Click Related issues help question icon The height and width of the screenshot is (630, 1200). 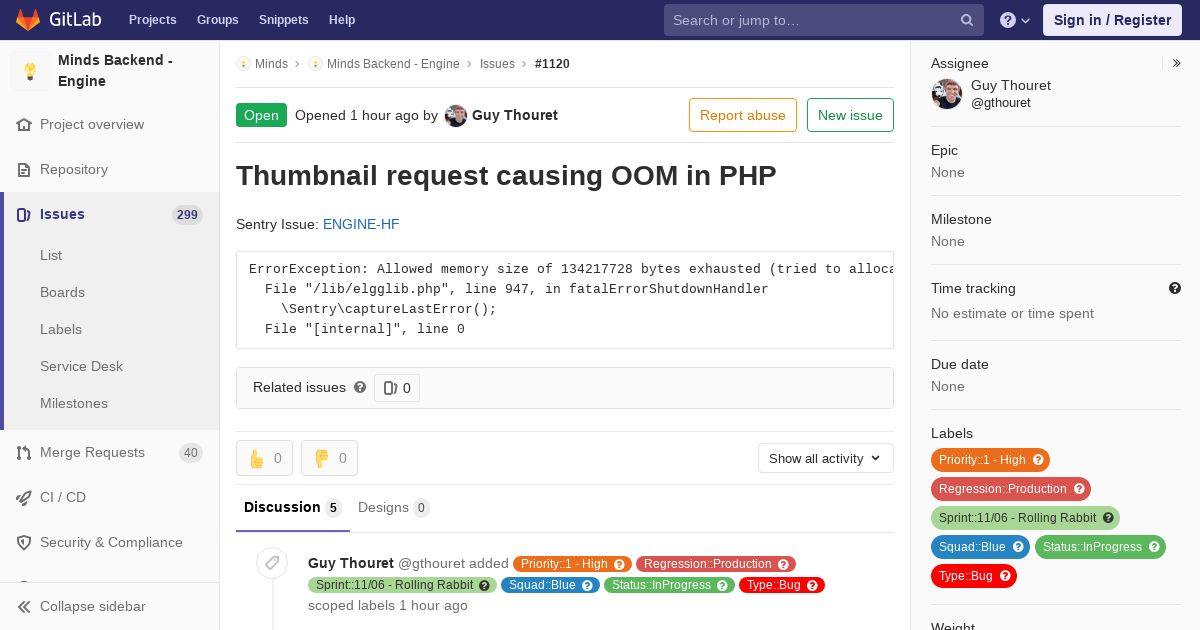[x=360, y=387]
